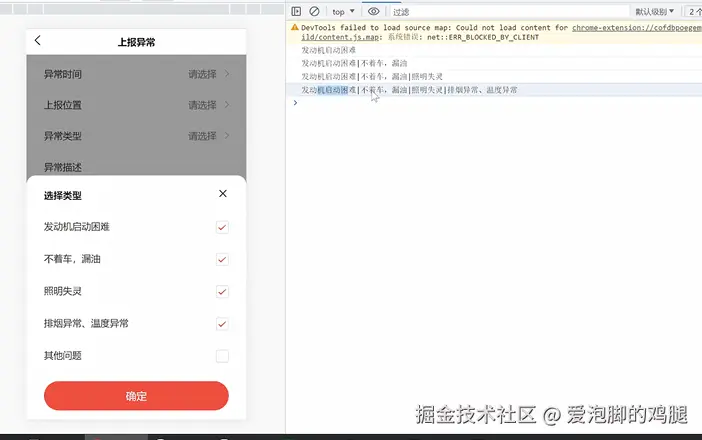The height and width of the screenshot is (440, 702).
Task: Click first console log 发动机启动困难
Action: point(329,50)
